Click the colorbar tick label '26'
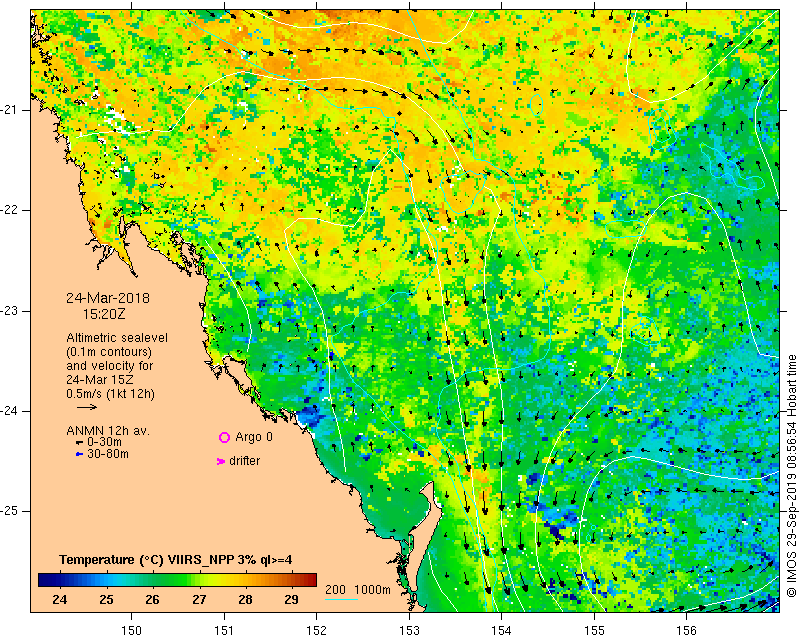Image resolution: width=800 pixels, height=640 pixels. [153, 600]
